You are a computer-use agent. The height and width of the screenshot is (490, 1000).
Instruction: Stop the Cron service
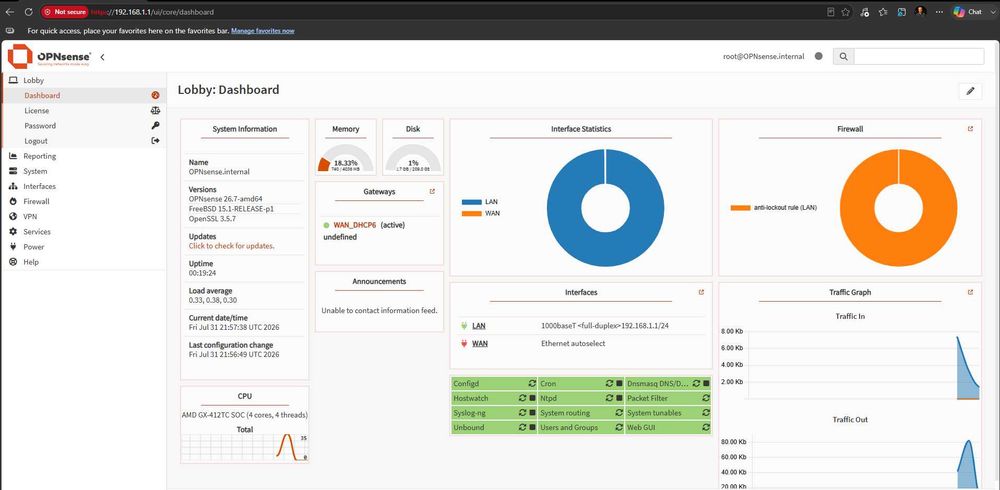point(619,383)
